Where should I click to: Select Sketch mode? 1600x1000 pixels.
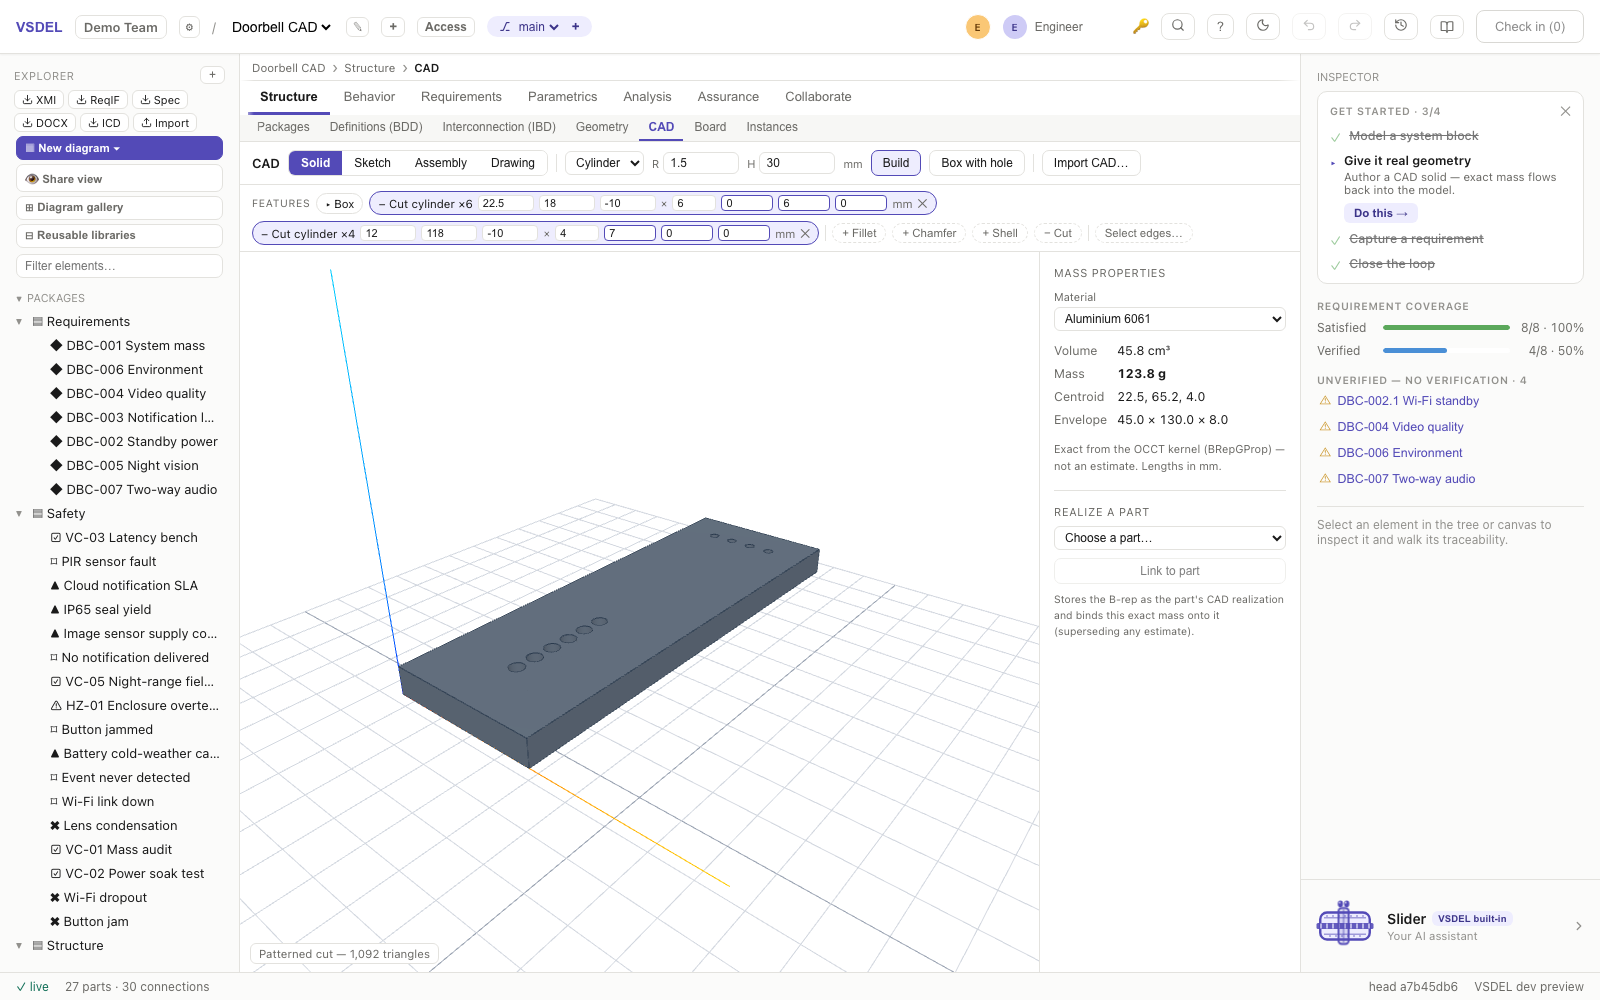pyautogui.click(x=372, y=163)
